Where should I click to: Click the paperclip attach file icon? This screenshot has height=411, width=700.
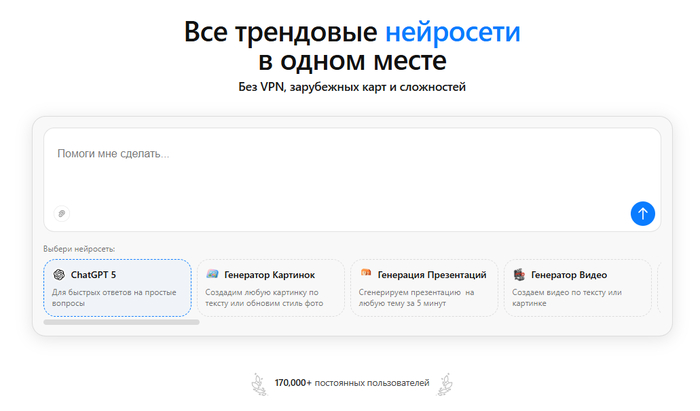61,213
